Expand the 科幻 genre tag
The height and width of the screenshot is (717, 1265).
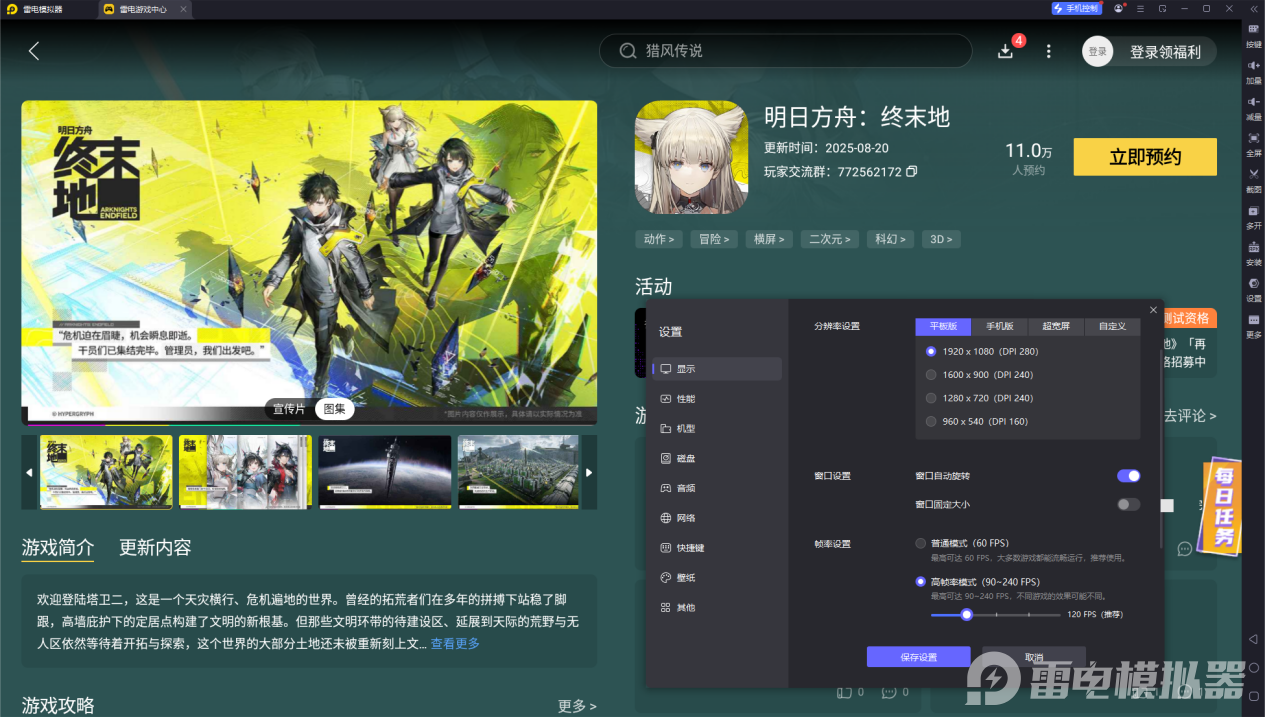click(890, 238)
